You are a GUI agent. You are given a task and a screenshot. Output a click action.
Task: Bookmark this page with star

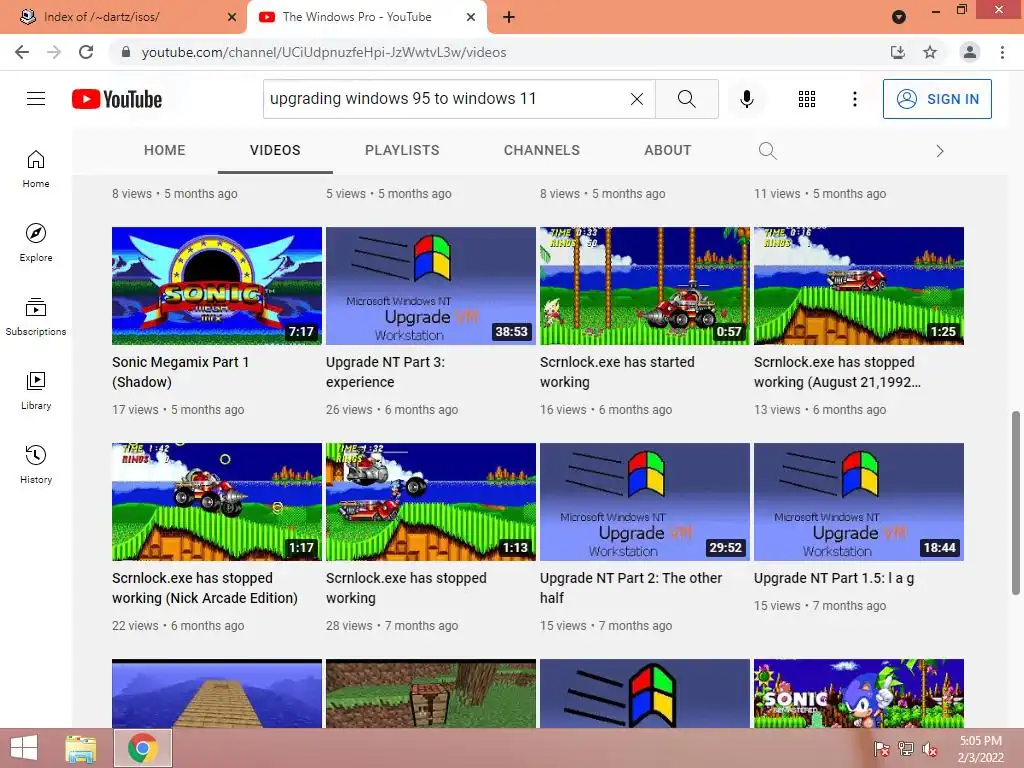click(x=930, y=52)
